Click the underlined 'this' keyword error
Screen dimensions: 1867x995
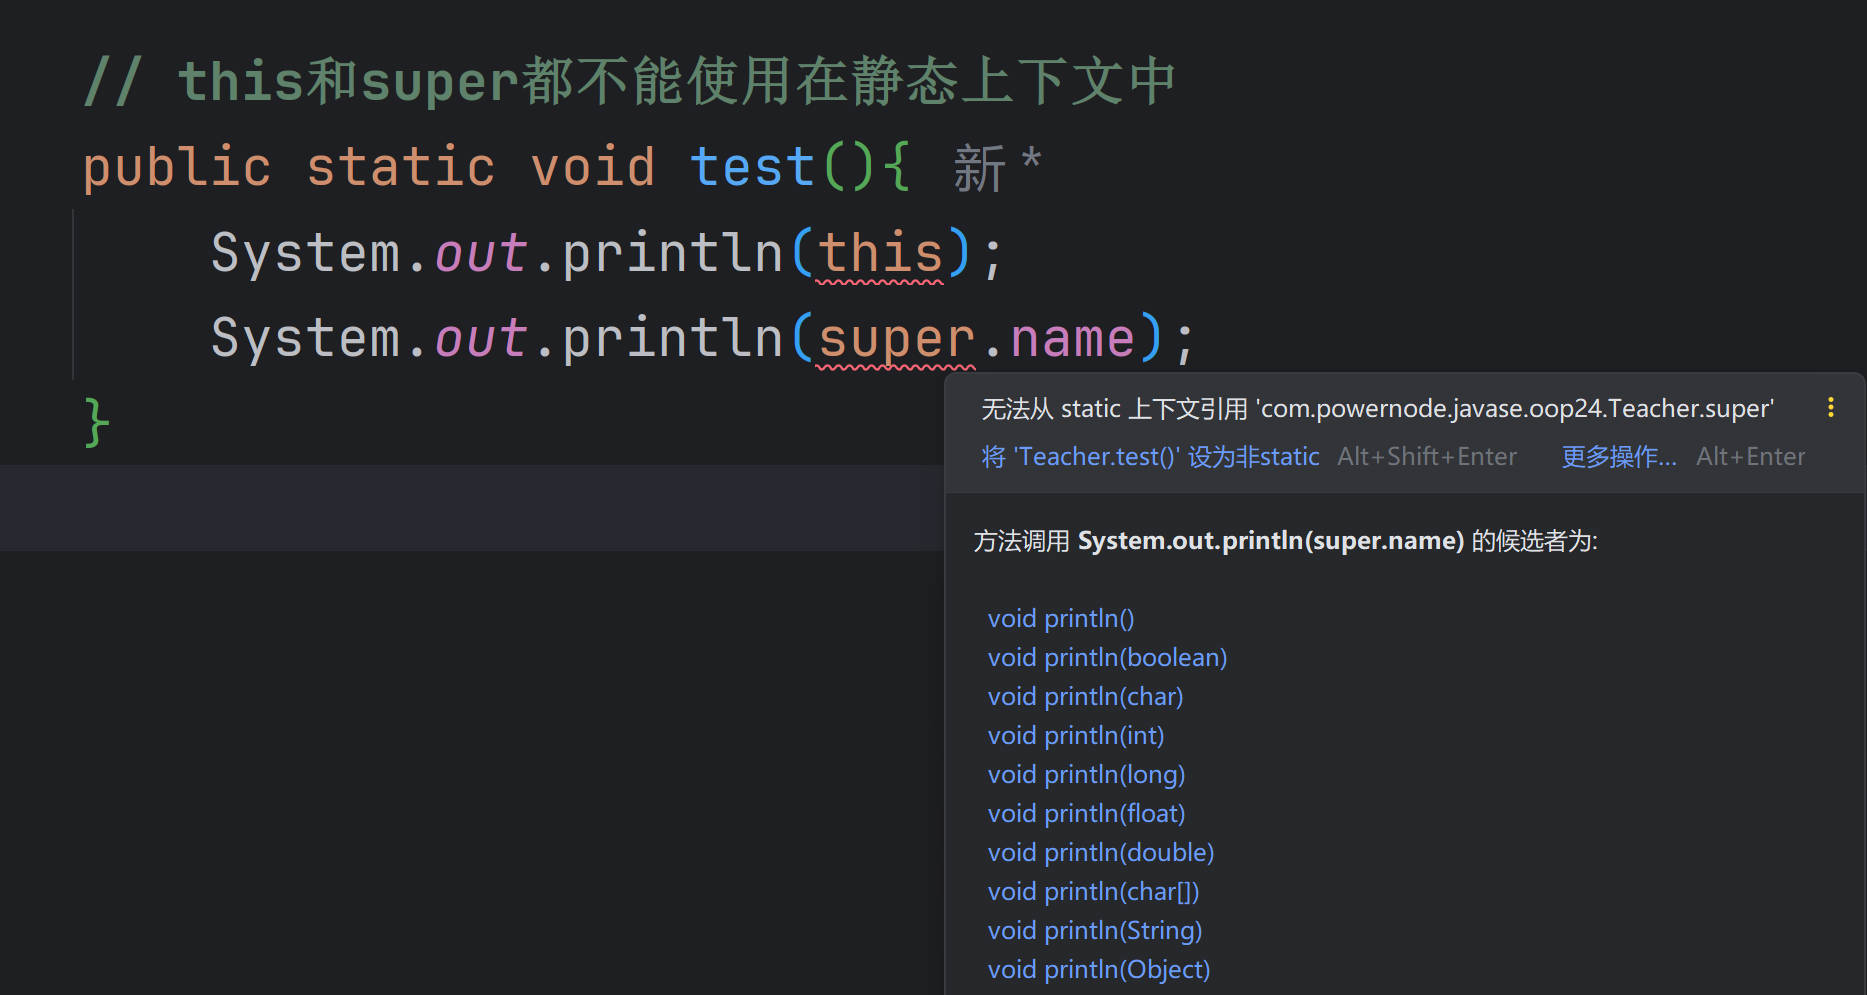[880, 253]
